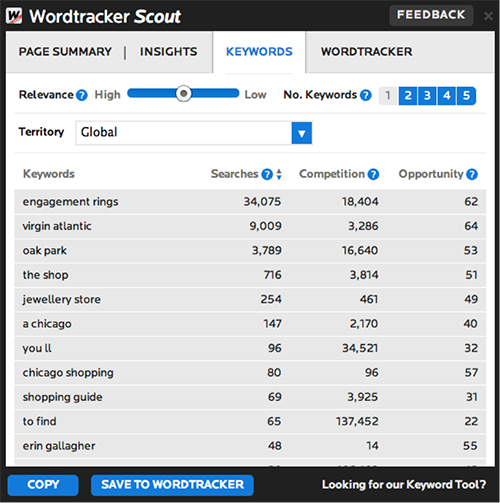
Task: Open the Relevance help icon
Action: coord(82,95)
